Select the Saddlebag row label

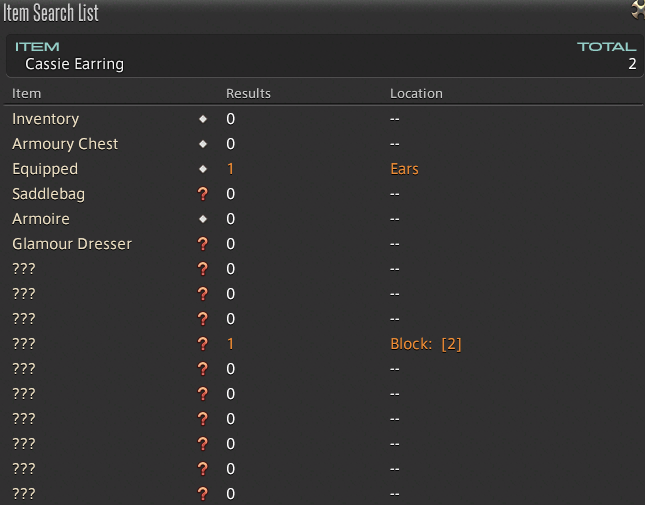click(49, 194)
